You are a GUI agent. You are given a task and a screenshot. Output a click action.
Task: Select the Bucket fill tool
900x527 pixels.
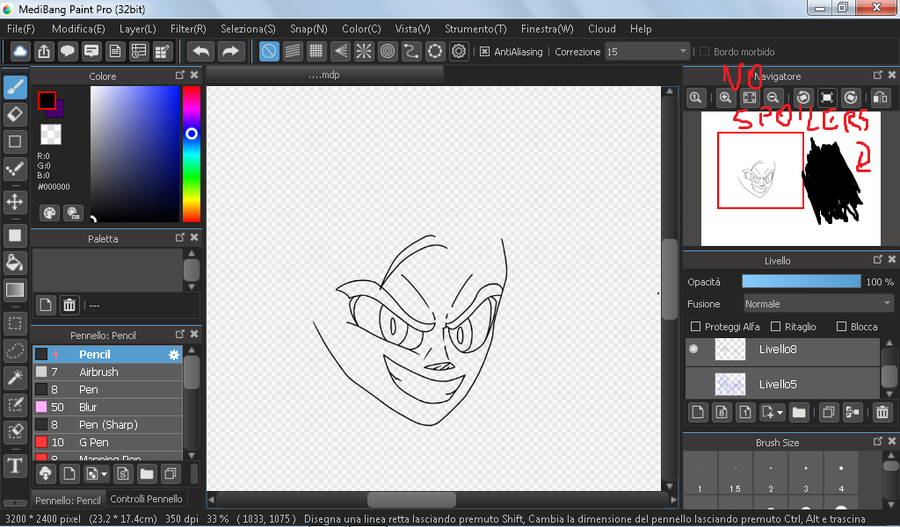pos(15,263)
